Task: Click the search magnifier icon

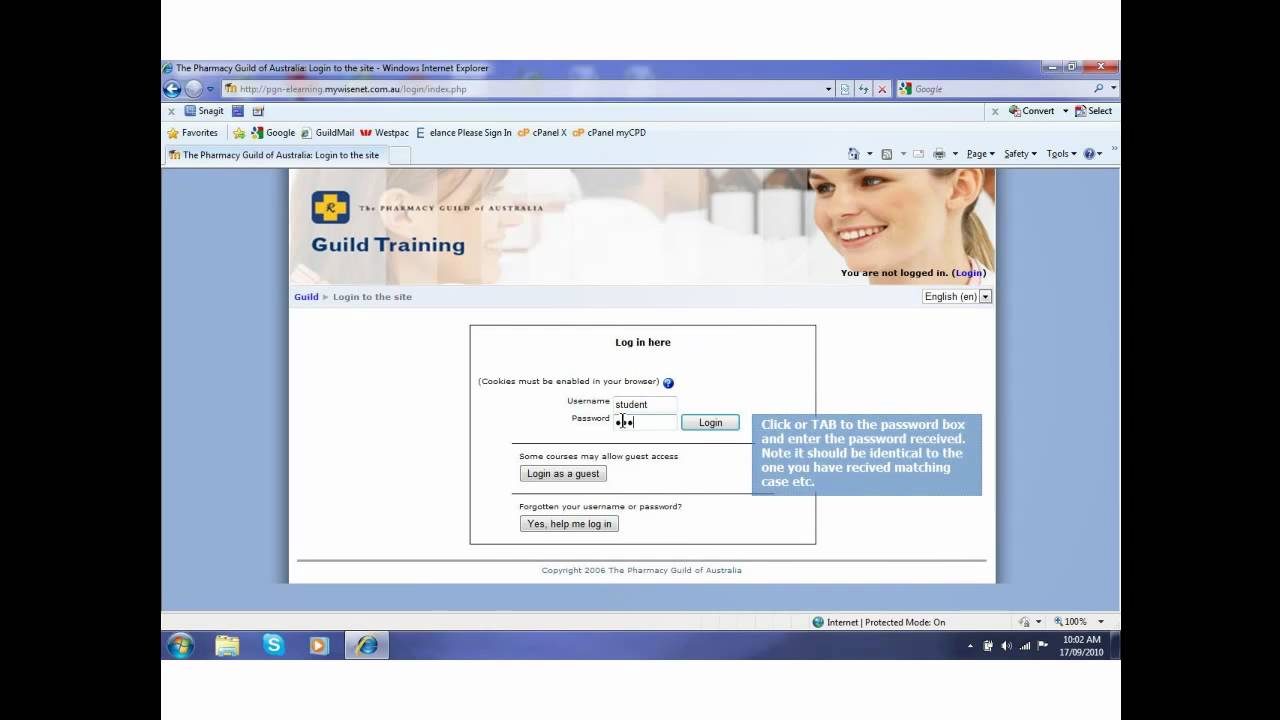Action: click(1099, 89)
